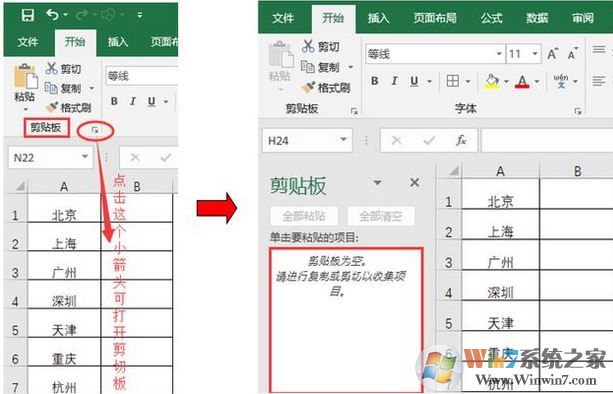Expand Underline dropdown in left window
This screenshot has height=394, width=613.
[x=166, y=102]
